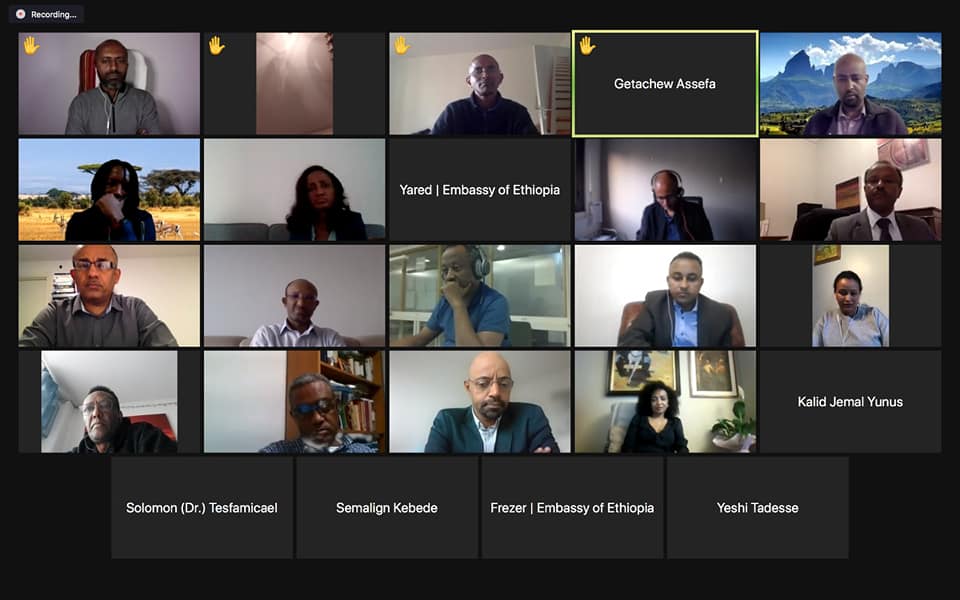Click raised hand on the blank wall video tile
Viewport: 960px width, 600px height.
click(217, 45)
